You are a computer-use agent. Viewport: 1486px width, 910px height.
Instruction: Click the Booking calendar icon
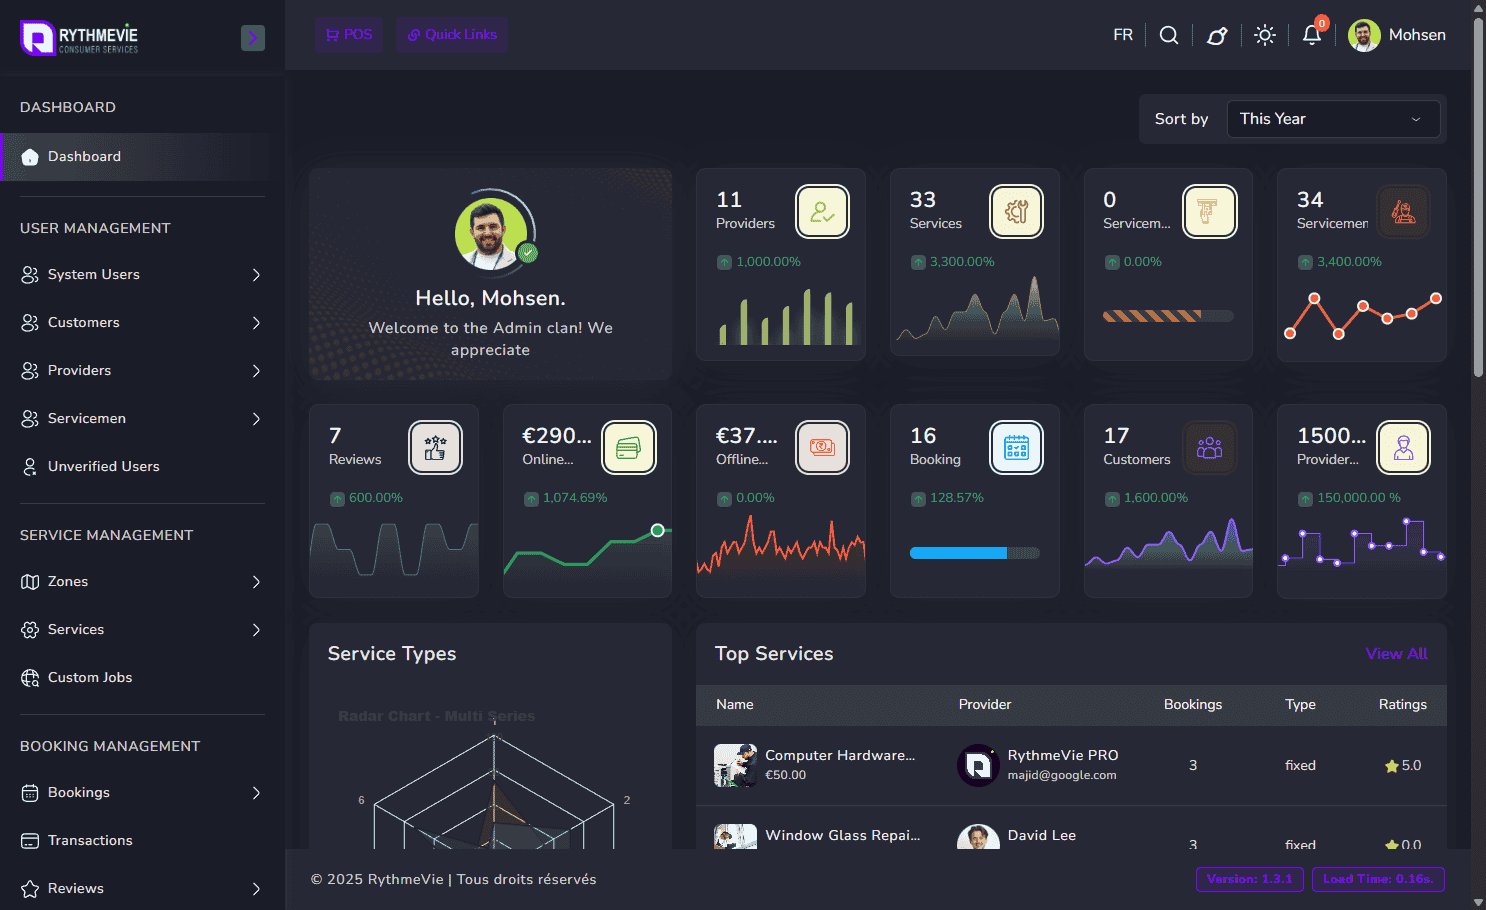coord(1016,447)
